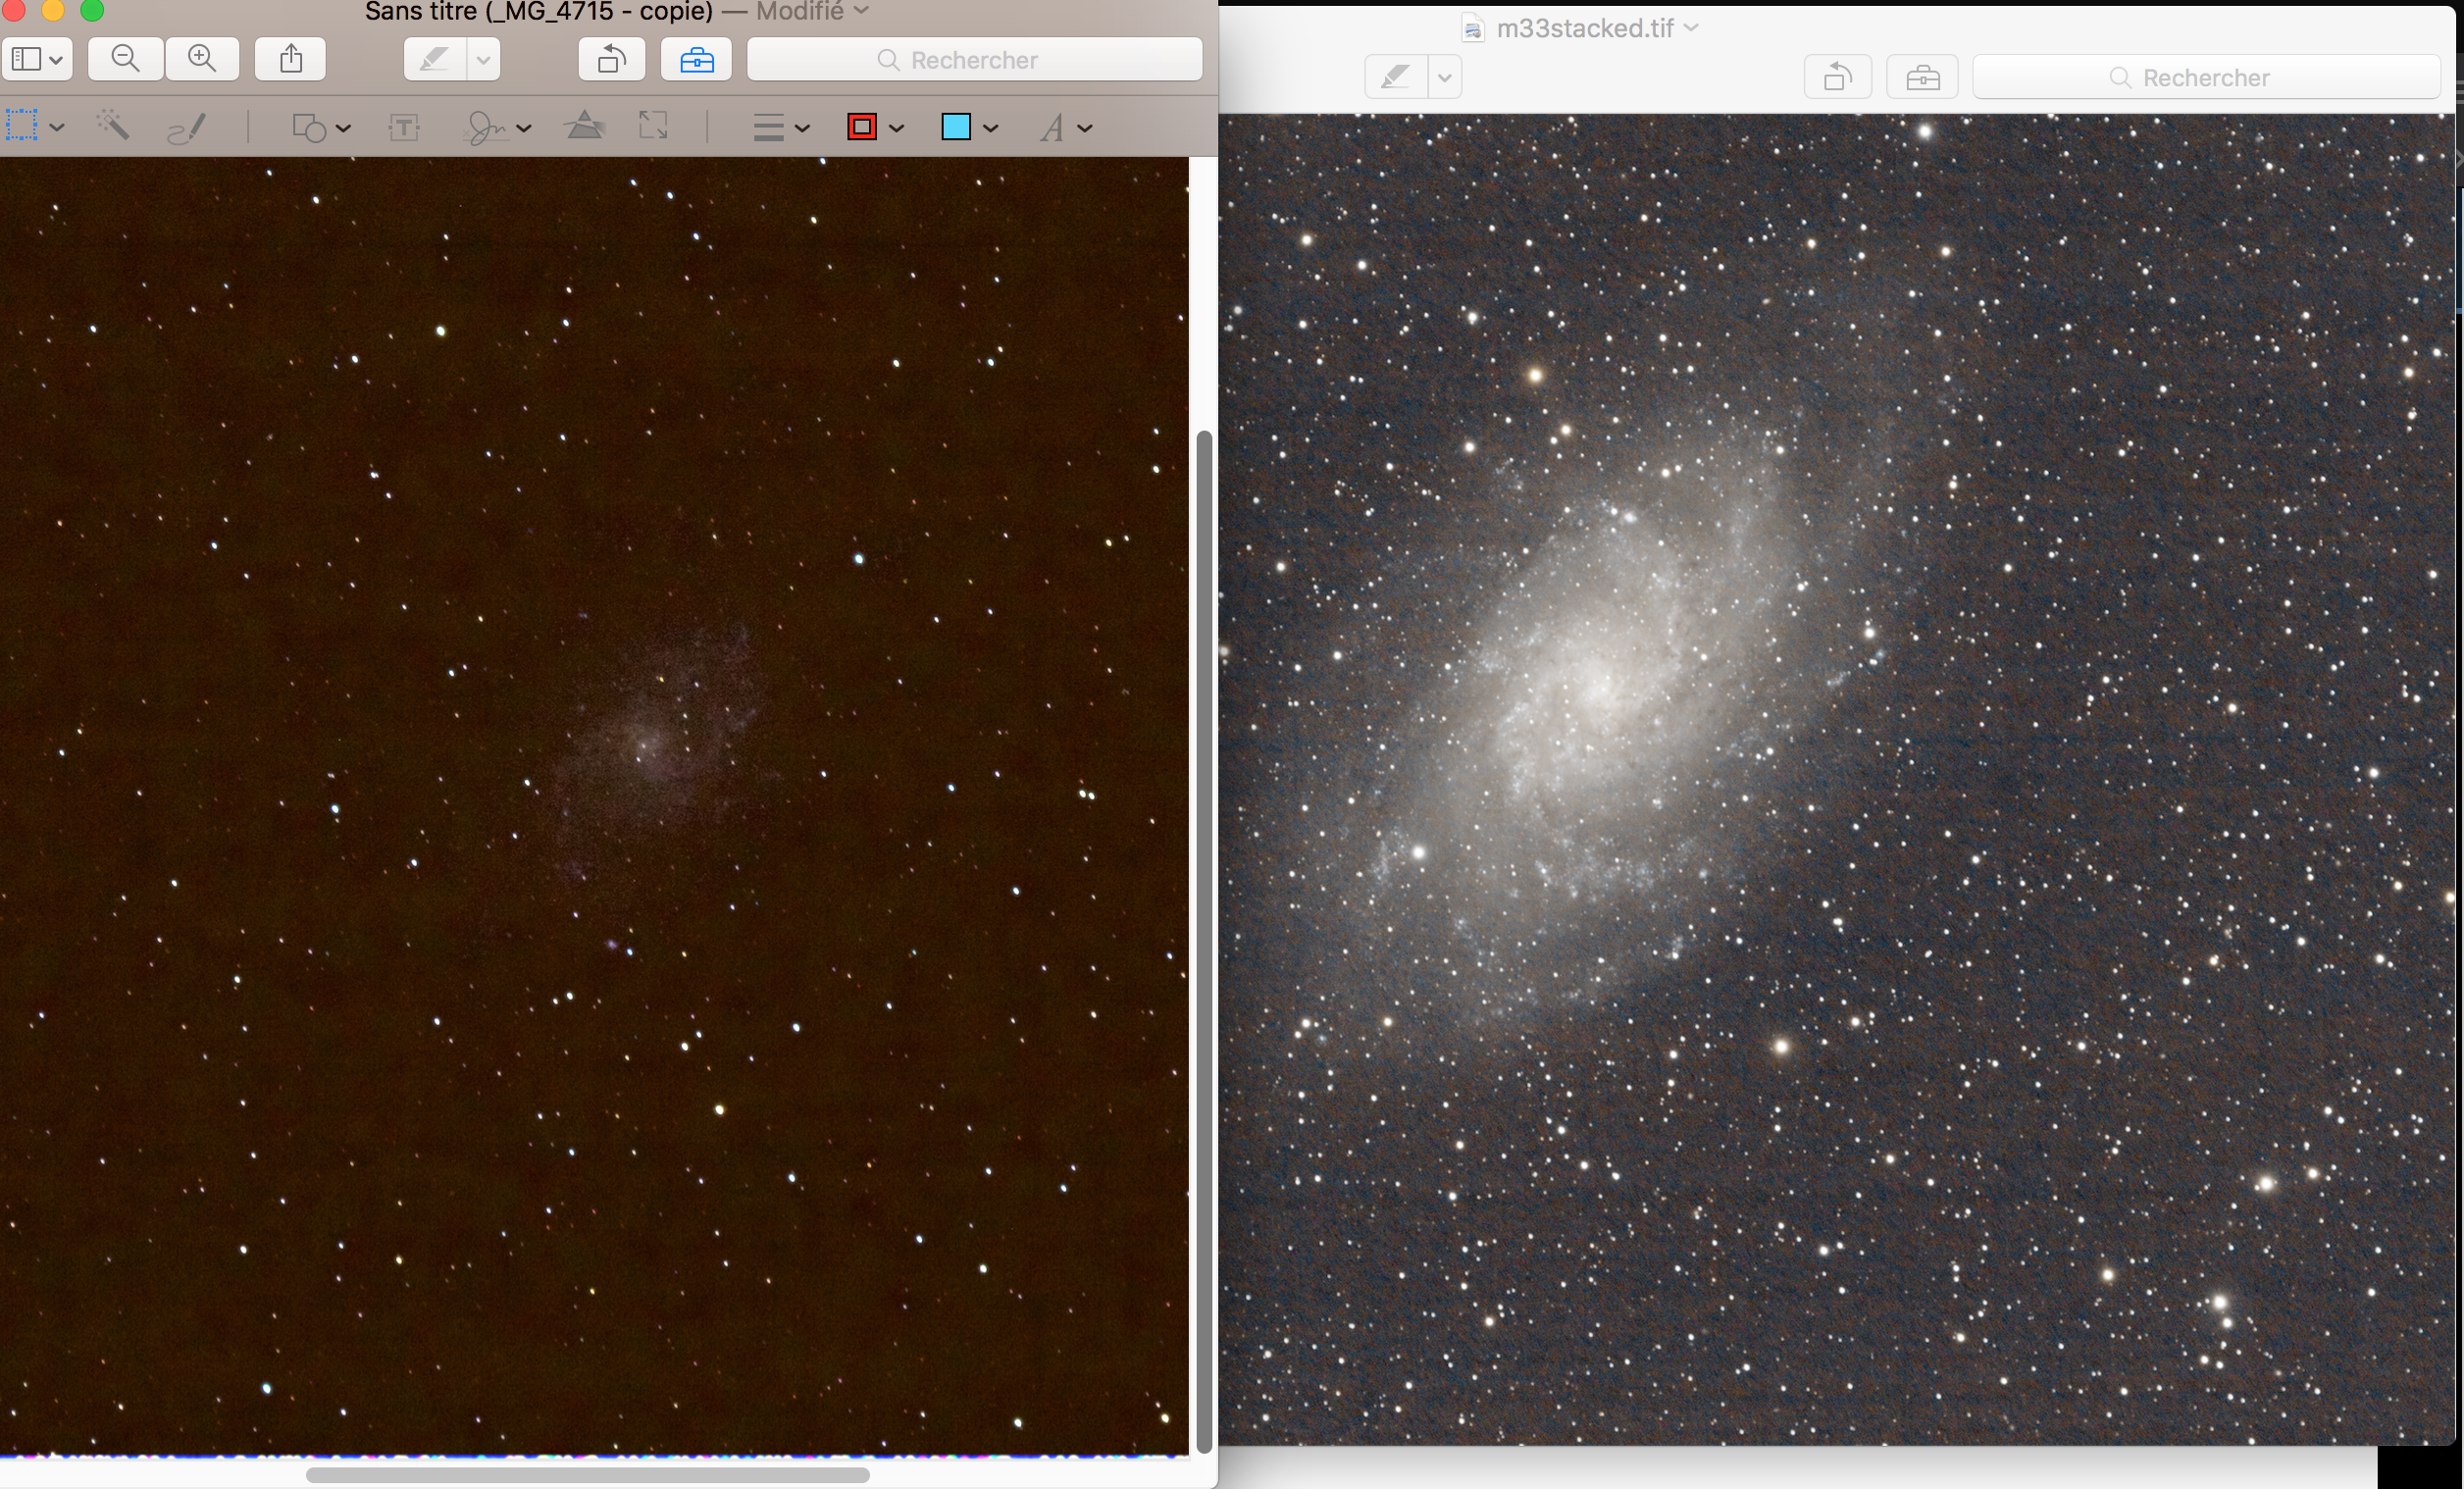Open the red border color picker
Viewport: 2464px width, 1489px height.
874,127
